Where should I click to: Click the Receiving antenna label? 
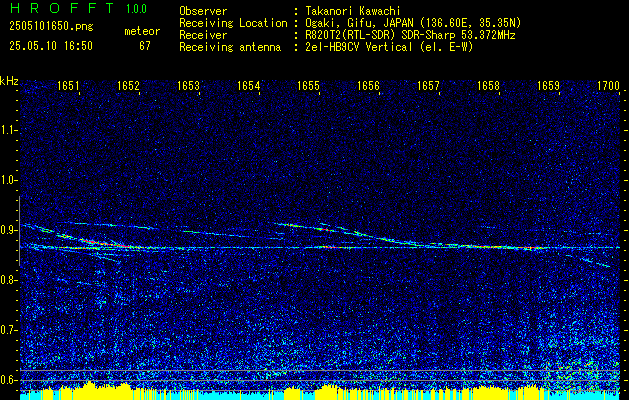[230, 47]
